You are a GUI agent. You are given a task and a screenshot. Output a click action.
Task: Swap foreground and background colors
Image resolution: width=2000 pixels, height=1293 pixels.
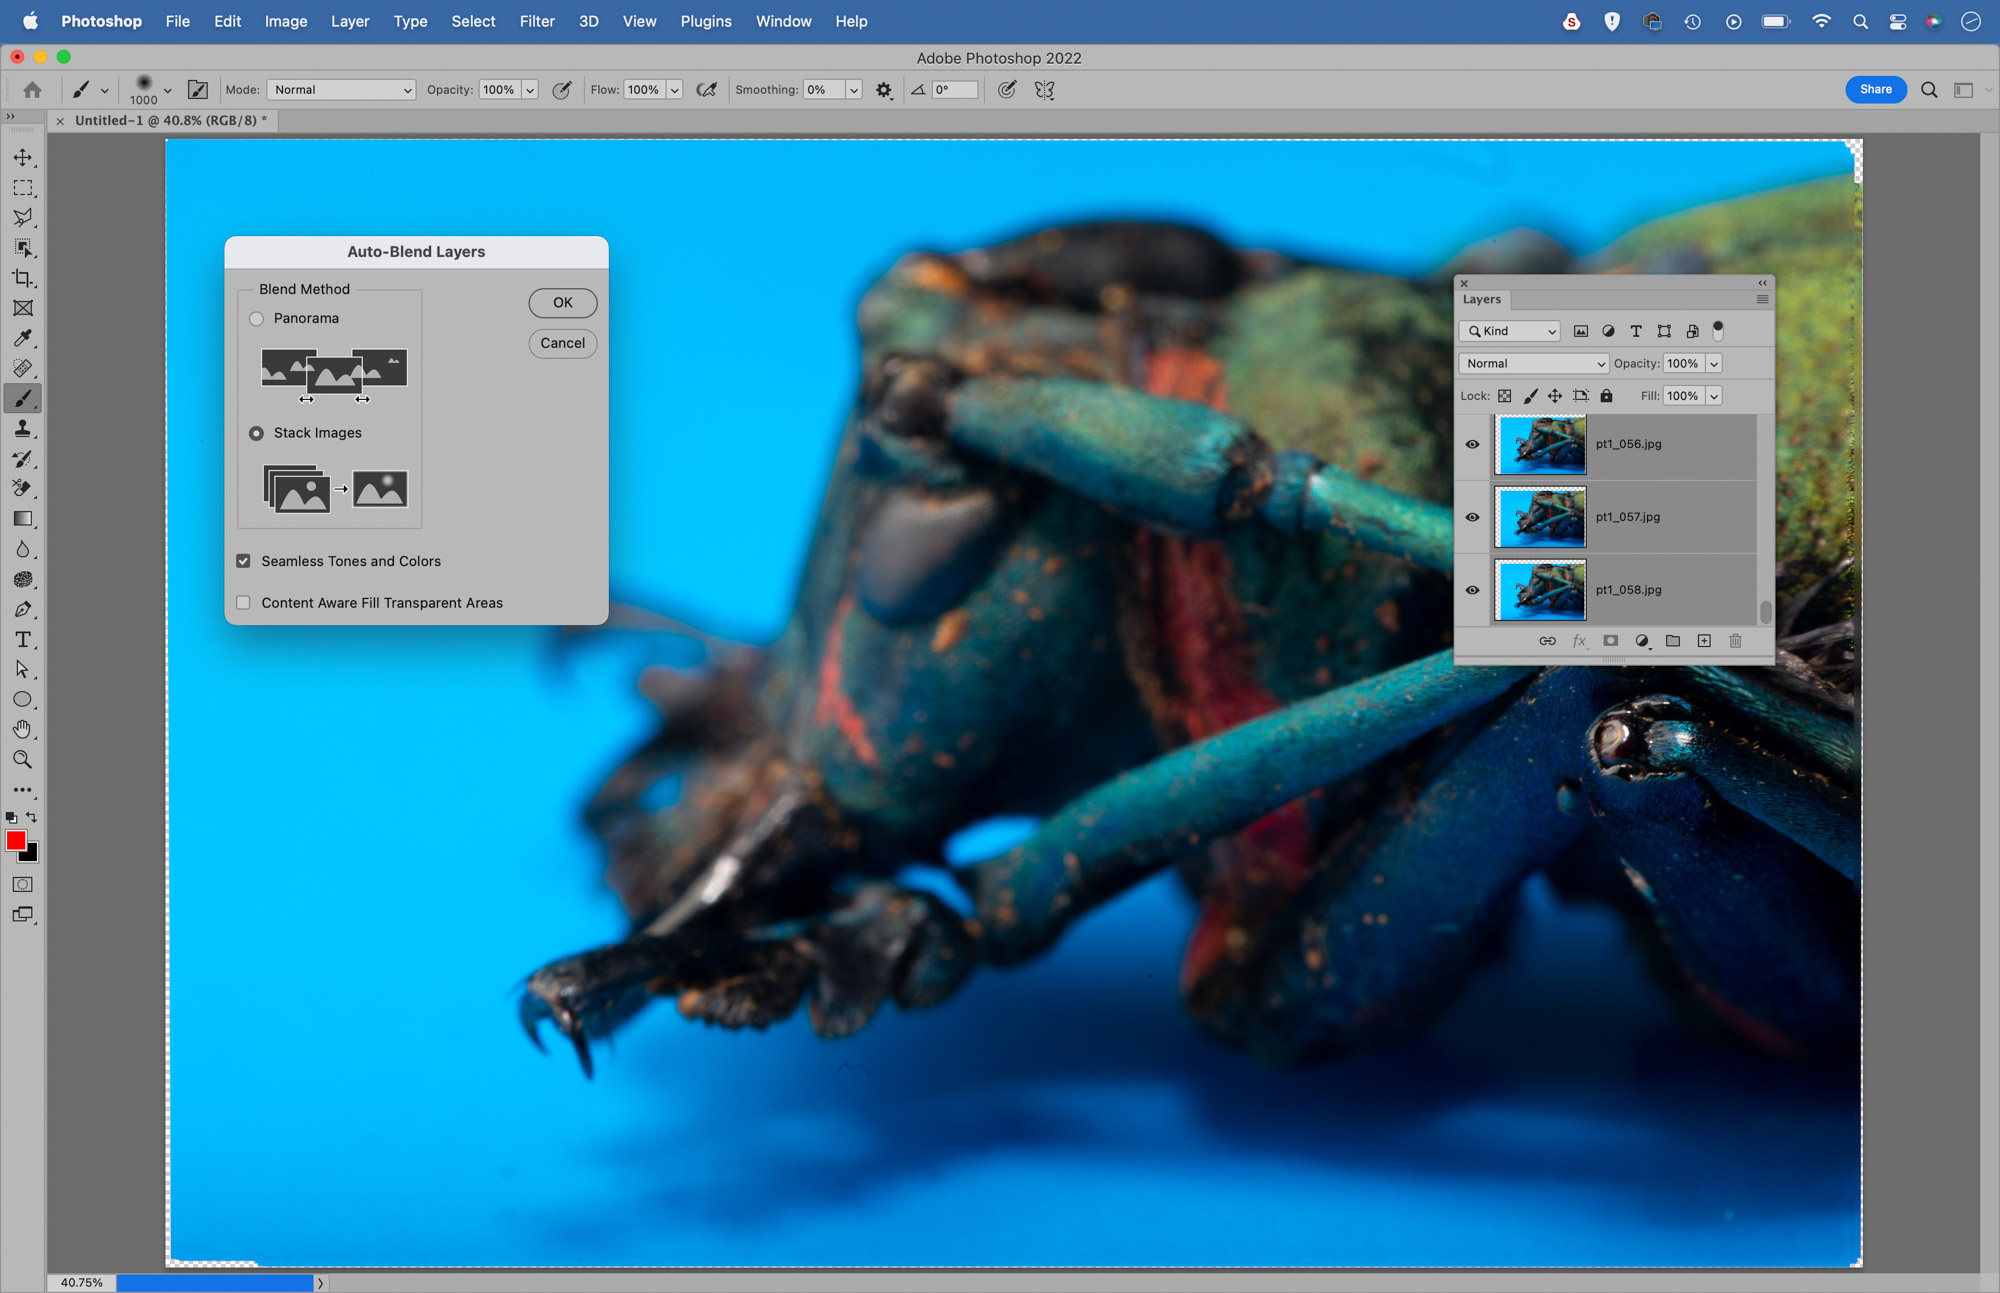[32, 817]
